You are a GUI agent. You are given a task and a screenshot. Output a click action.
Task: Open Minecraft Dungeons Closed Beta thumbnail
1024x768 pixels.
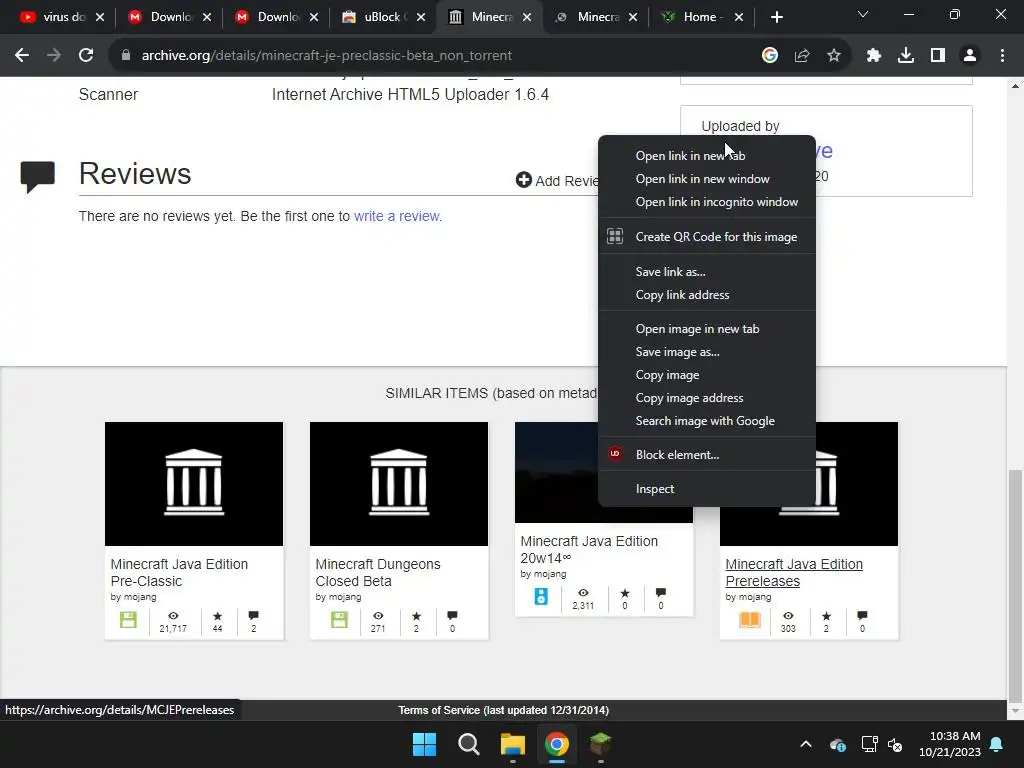(399, 483)
